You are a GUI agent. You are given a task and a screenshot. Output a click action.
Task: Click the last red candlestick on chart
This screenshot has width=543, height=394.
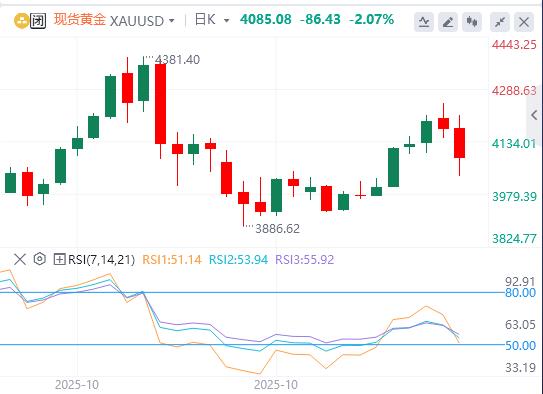(x=460, y=143)
